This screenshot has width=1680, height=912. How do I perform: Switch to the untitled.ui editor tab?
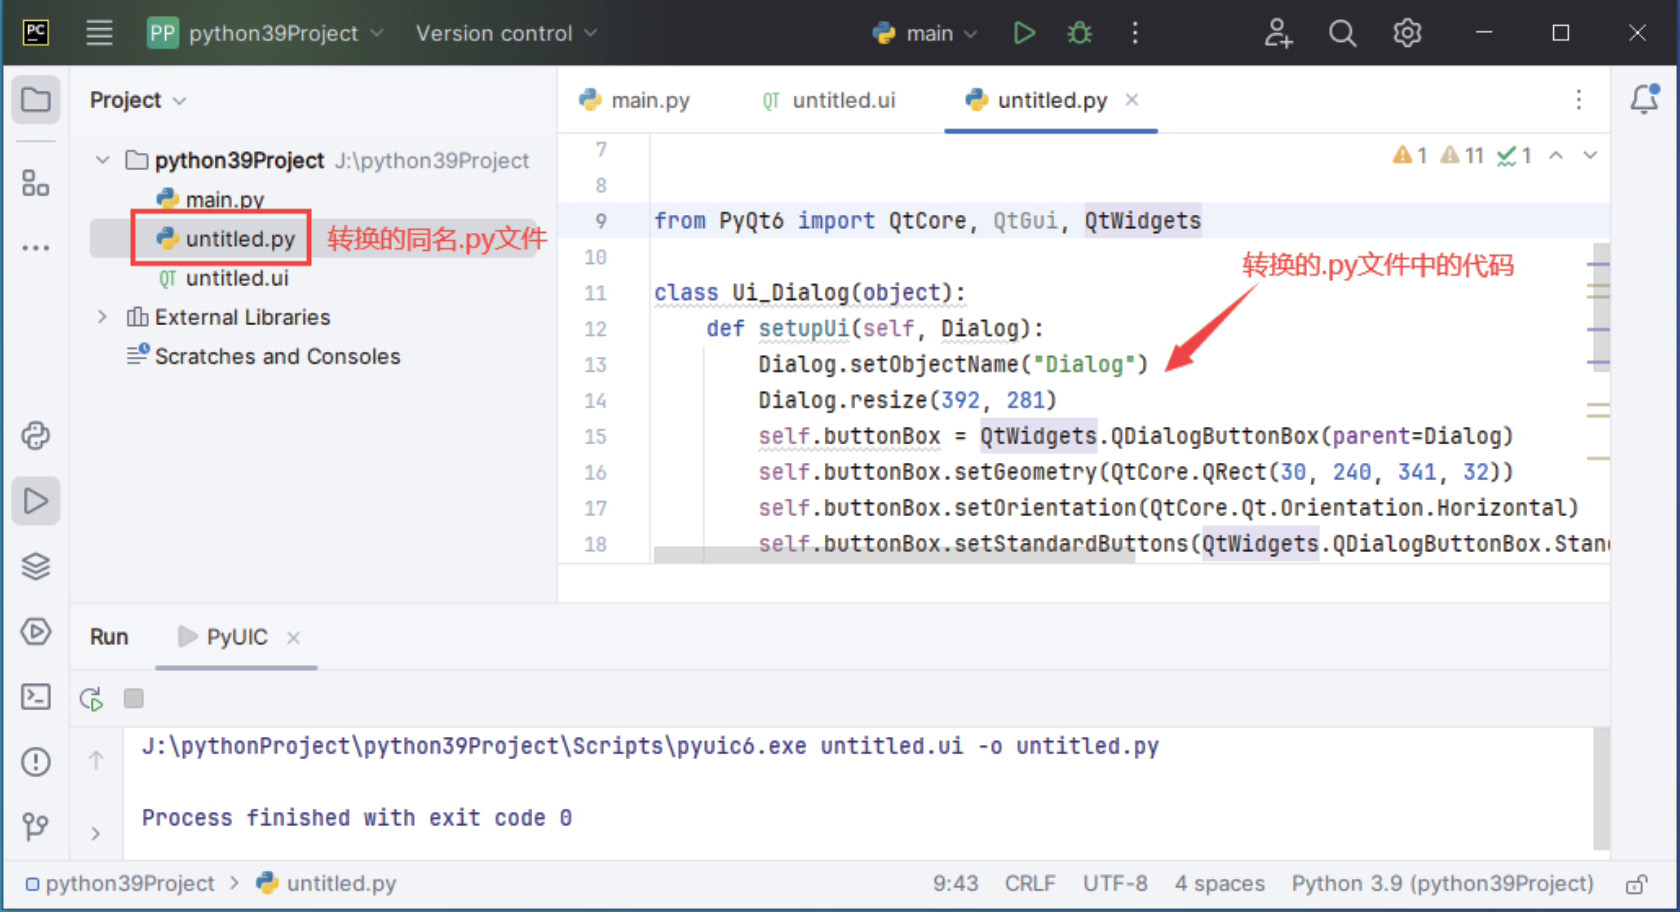tap(829, 100)
